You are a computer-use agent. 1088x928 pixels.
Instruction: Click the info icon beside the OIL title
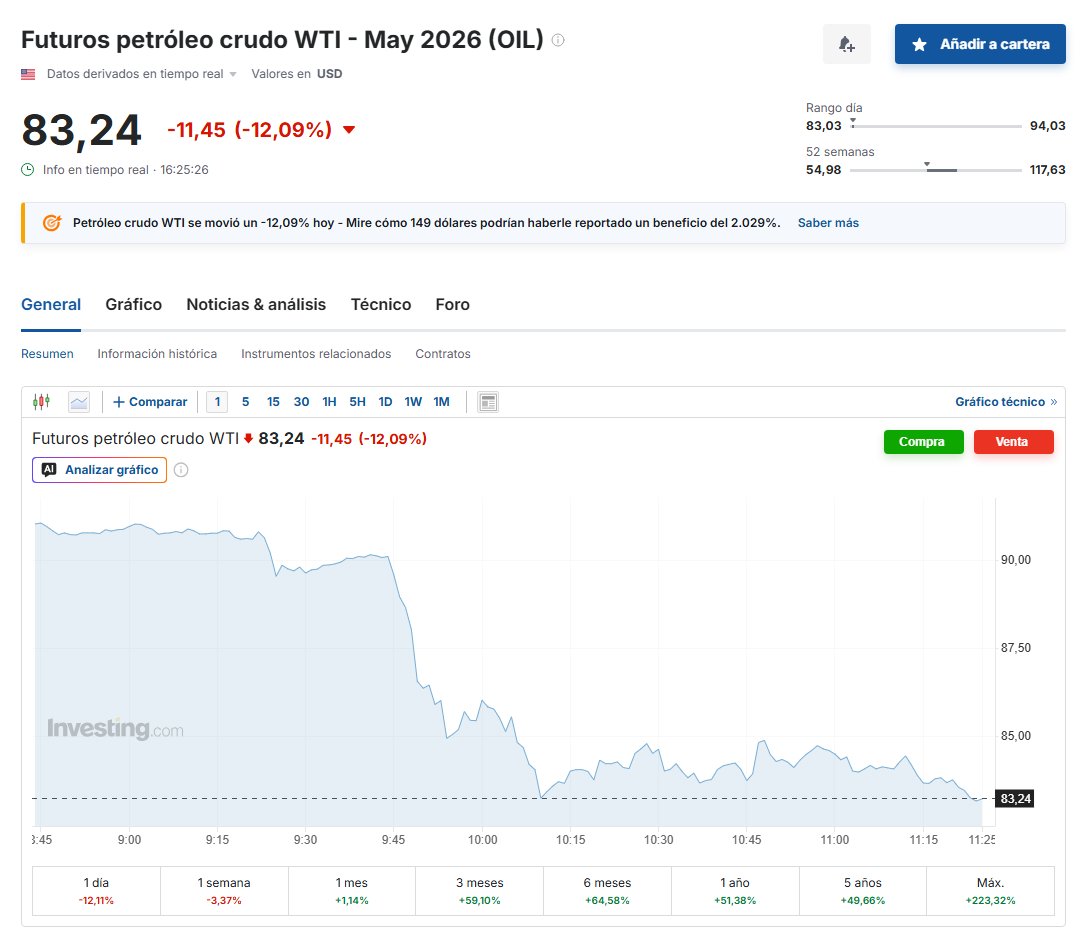click(558, 40)
